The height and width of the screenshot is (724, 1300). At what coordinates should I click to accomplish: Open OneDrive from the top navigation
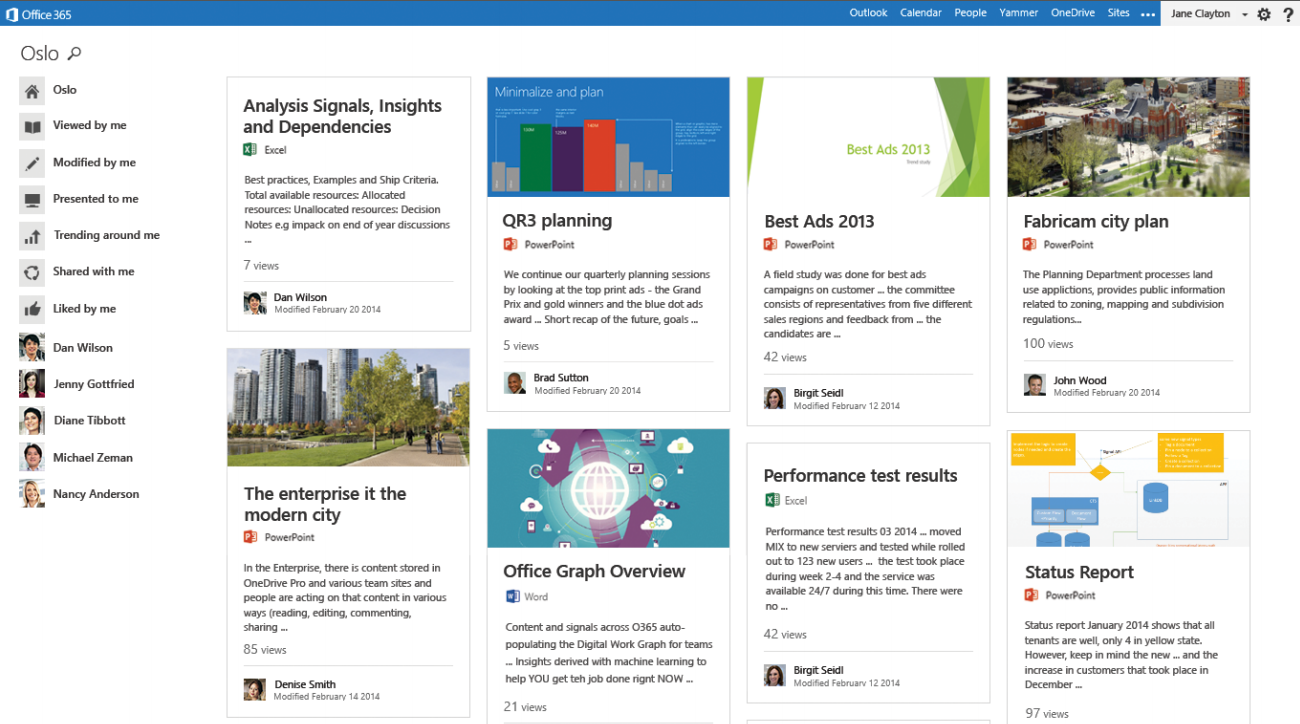click(1073, 13)
